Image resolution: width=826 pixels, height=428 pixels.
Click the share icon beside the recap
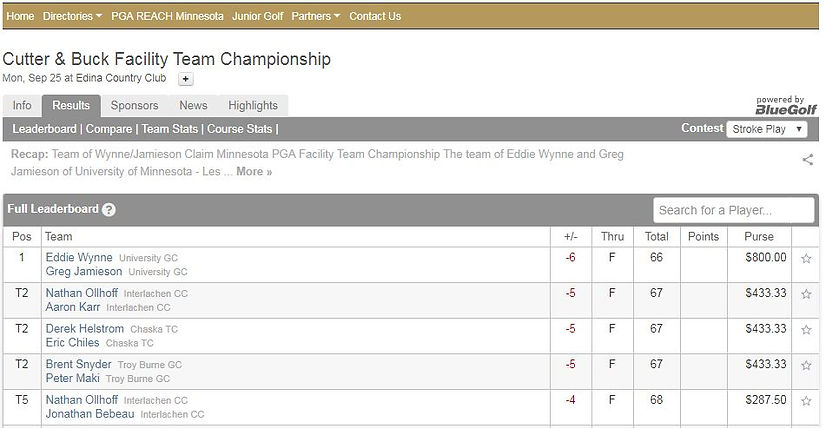tap(808, 160)
